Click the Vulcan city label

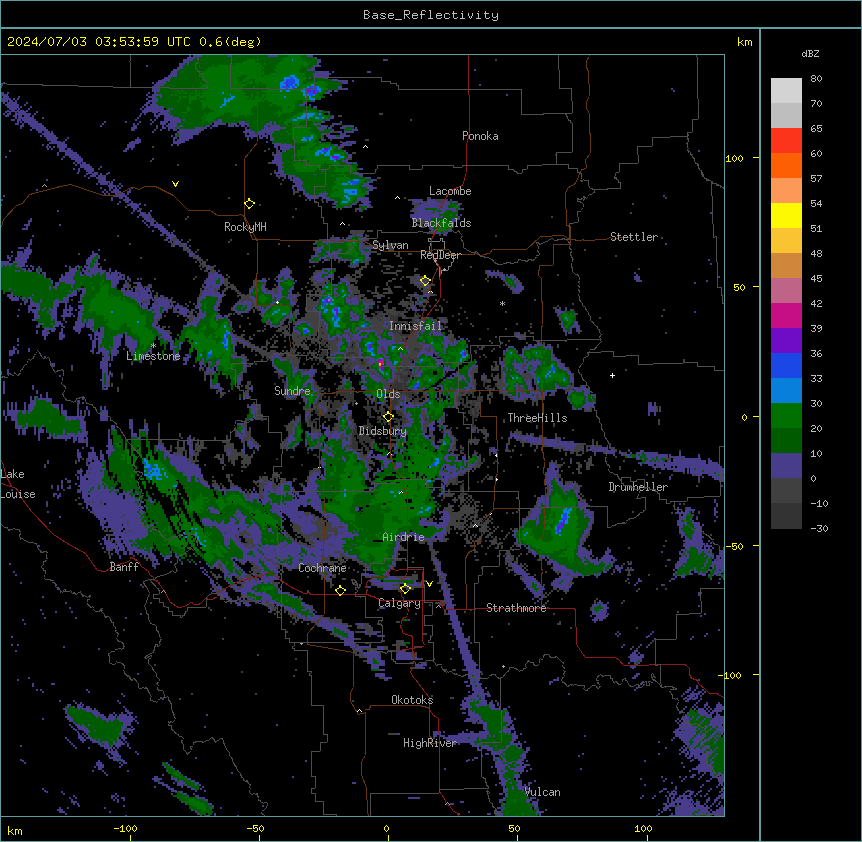[542, 792]
